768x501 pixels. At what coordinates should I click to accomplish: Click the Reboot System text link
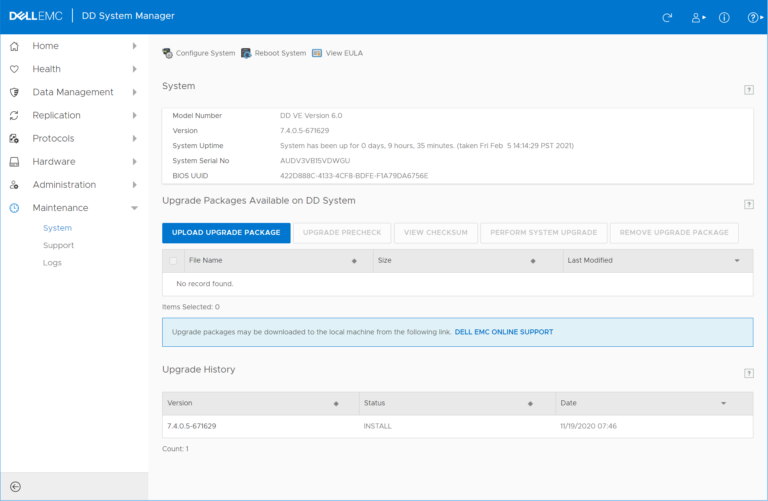(280, 53)
